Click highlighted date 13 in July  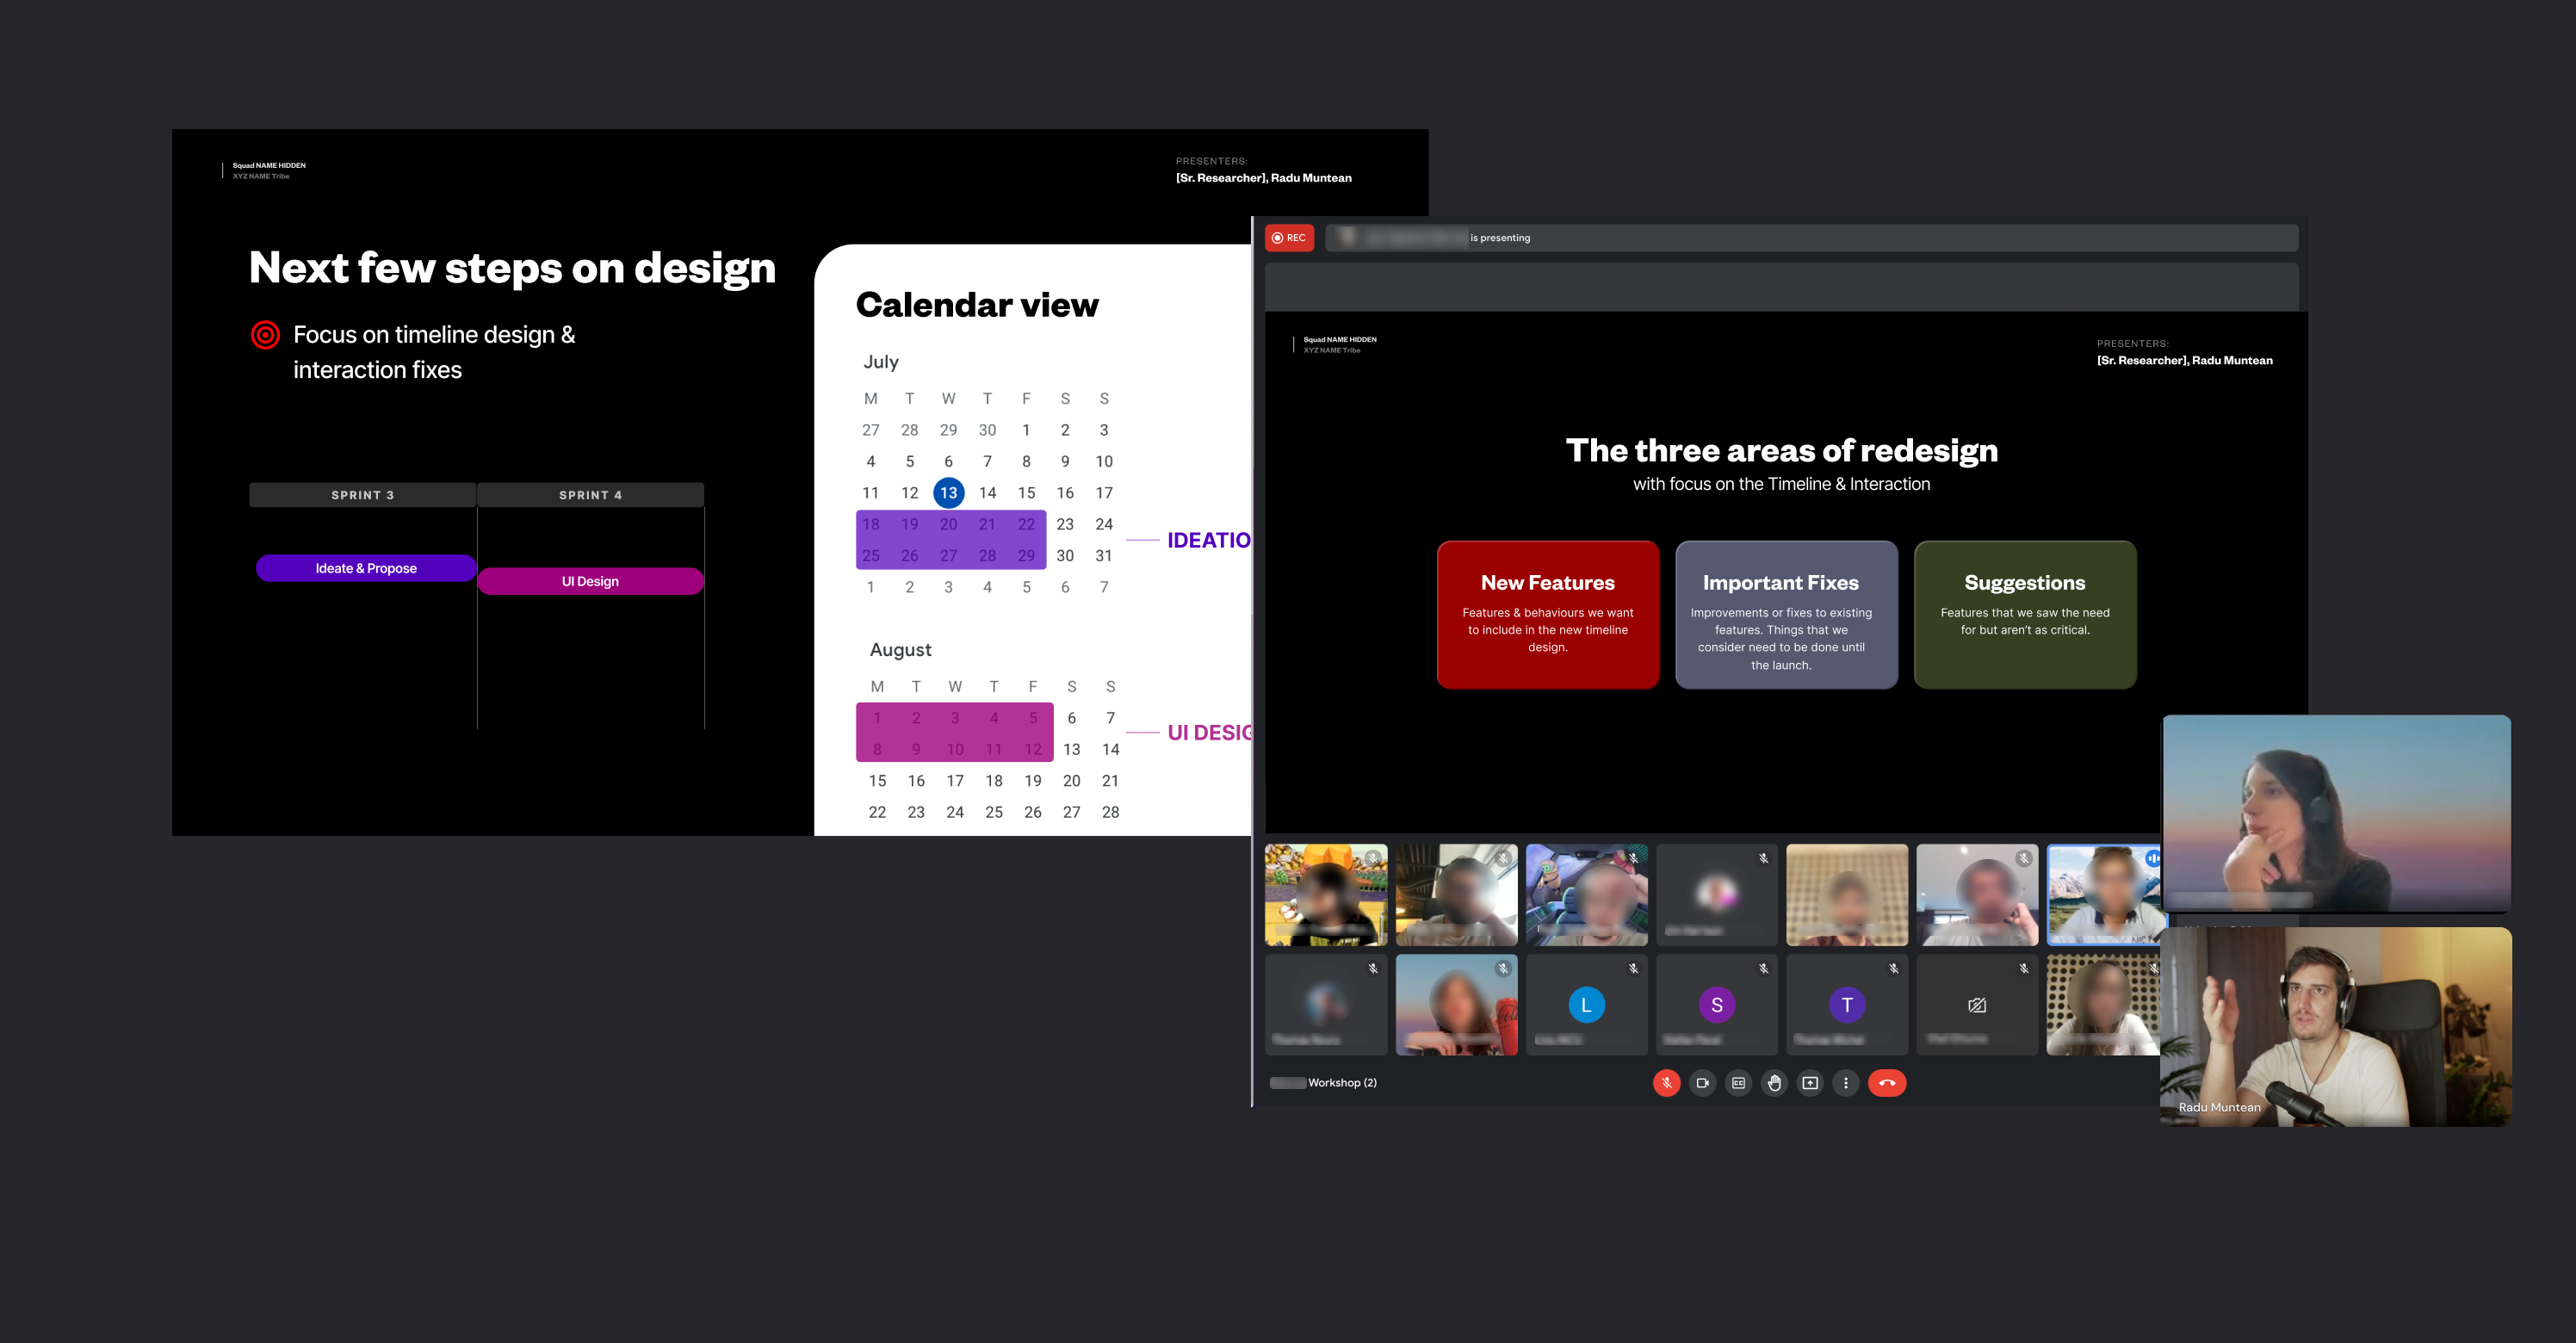[x=948, y=493]
